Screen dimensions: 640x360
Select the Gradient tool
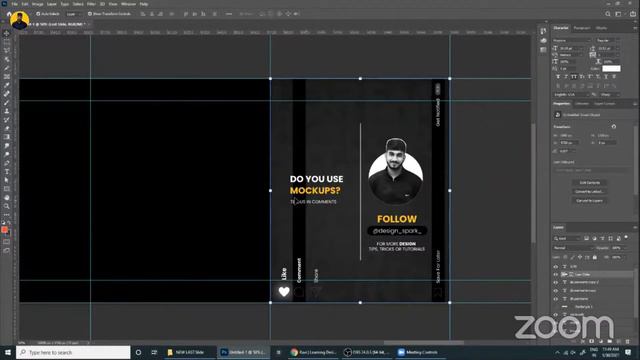[7, 137]
